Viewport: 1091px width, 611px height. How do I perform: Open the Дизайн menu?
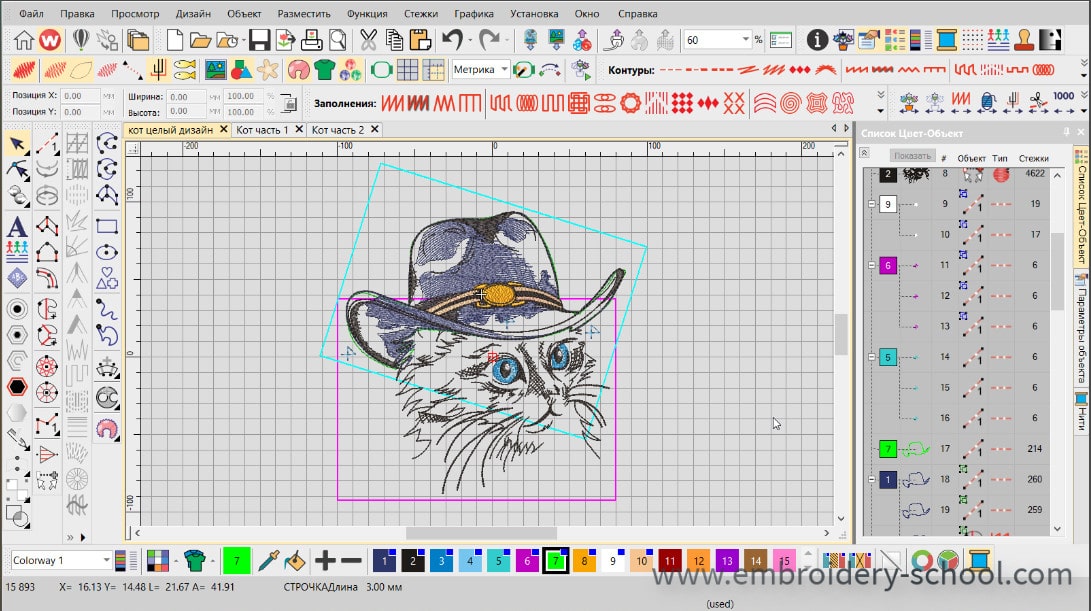tap(193, 13)
